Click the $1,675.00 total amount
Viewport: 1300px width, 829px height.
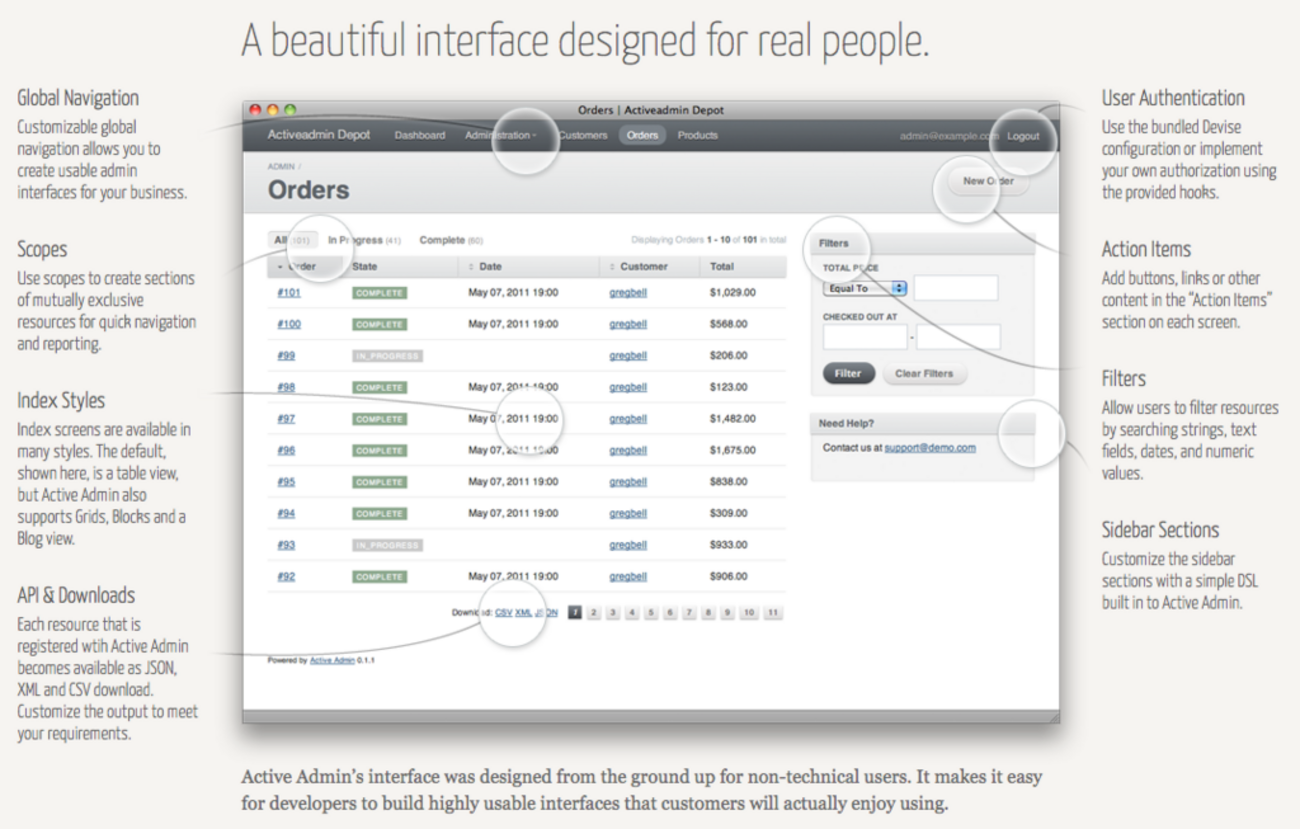tap(733, 450)
